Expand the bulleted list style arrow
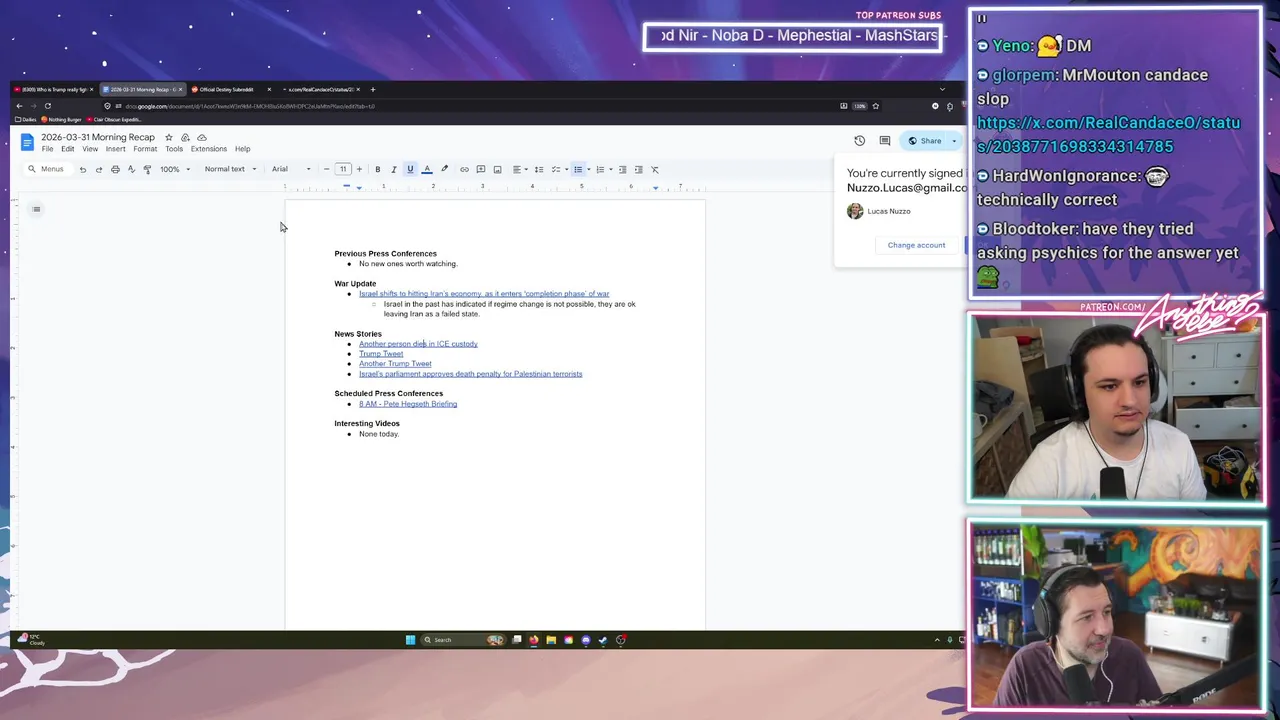Screen dimensions: 1280x720 588,169
